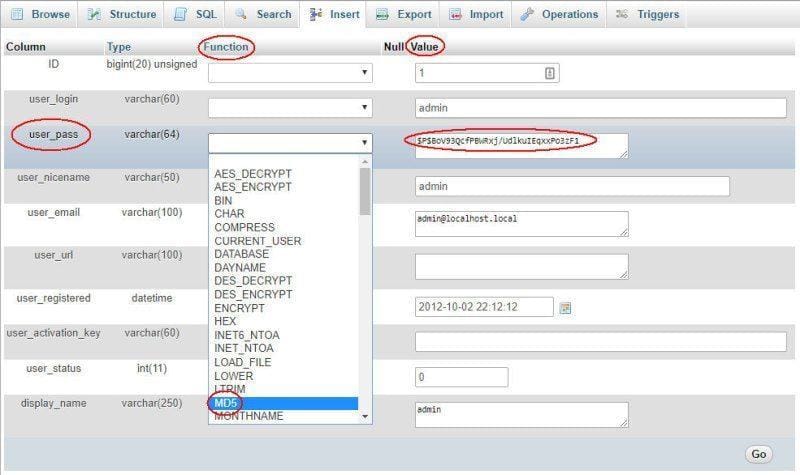Screen dimensions: 800x475
Task: Click the Function column header
Action: coord(226,47)
